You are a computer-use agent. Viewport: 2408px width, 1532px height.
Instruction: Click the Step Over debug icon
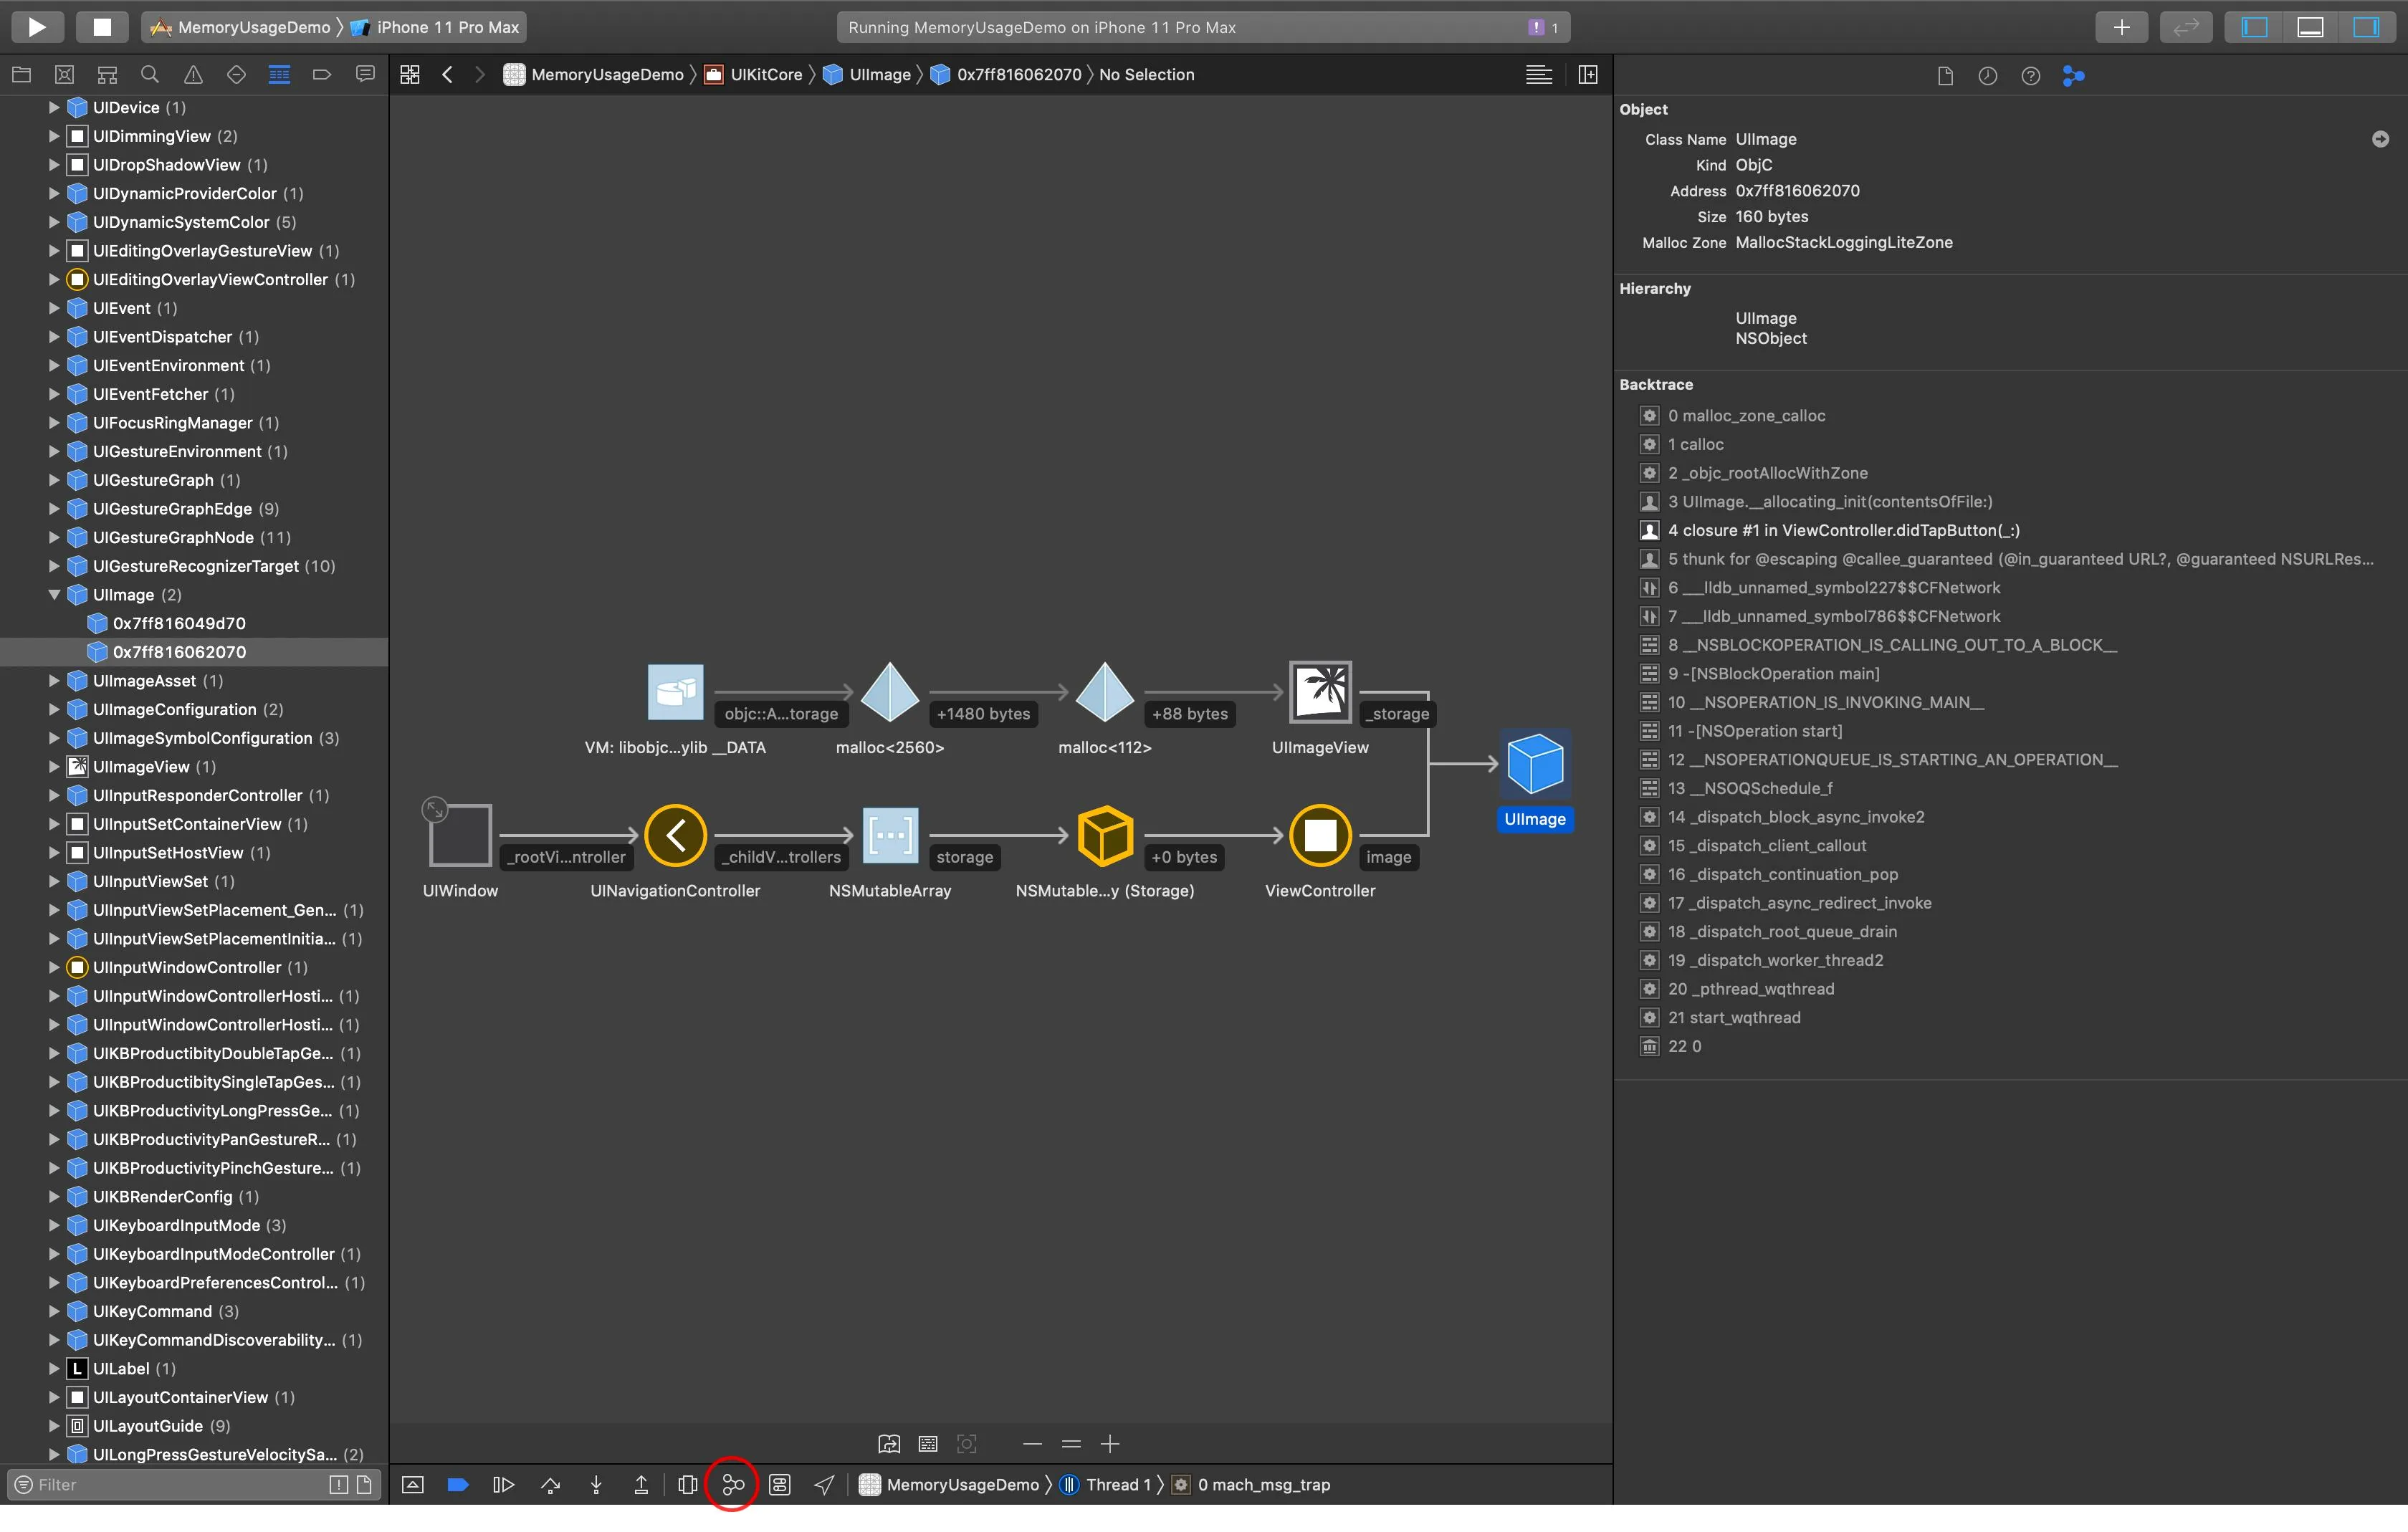pyautogui.click(x=550, y=1485)
